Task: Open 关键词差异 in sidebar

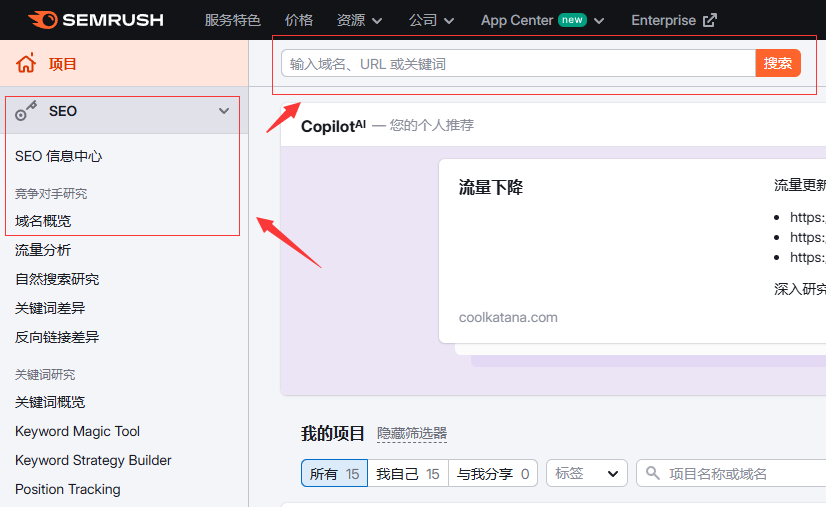Action: point(50,308)
